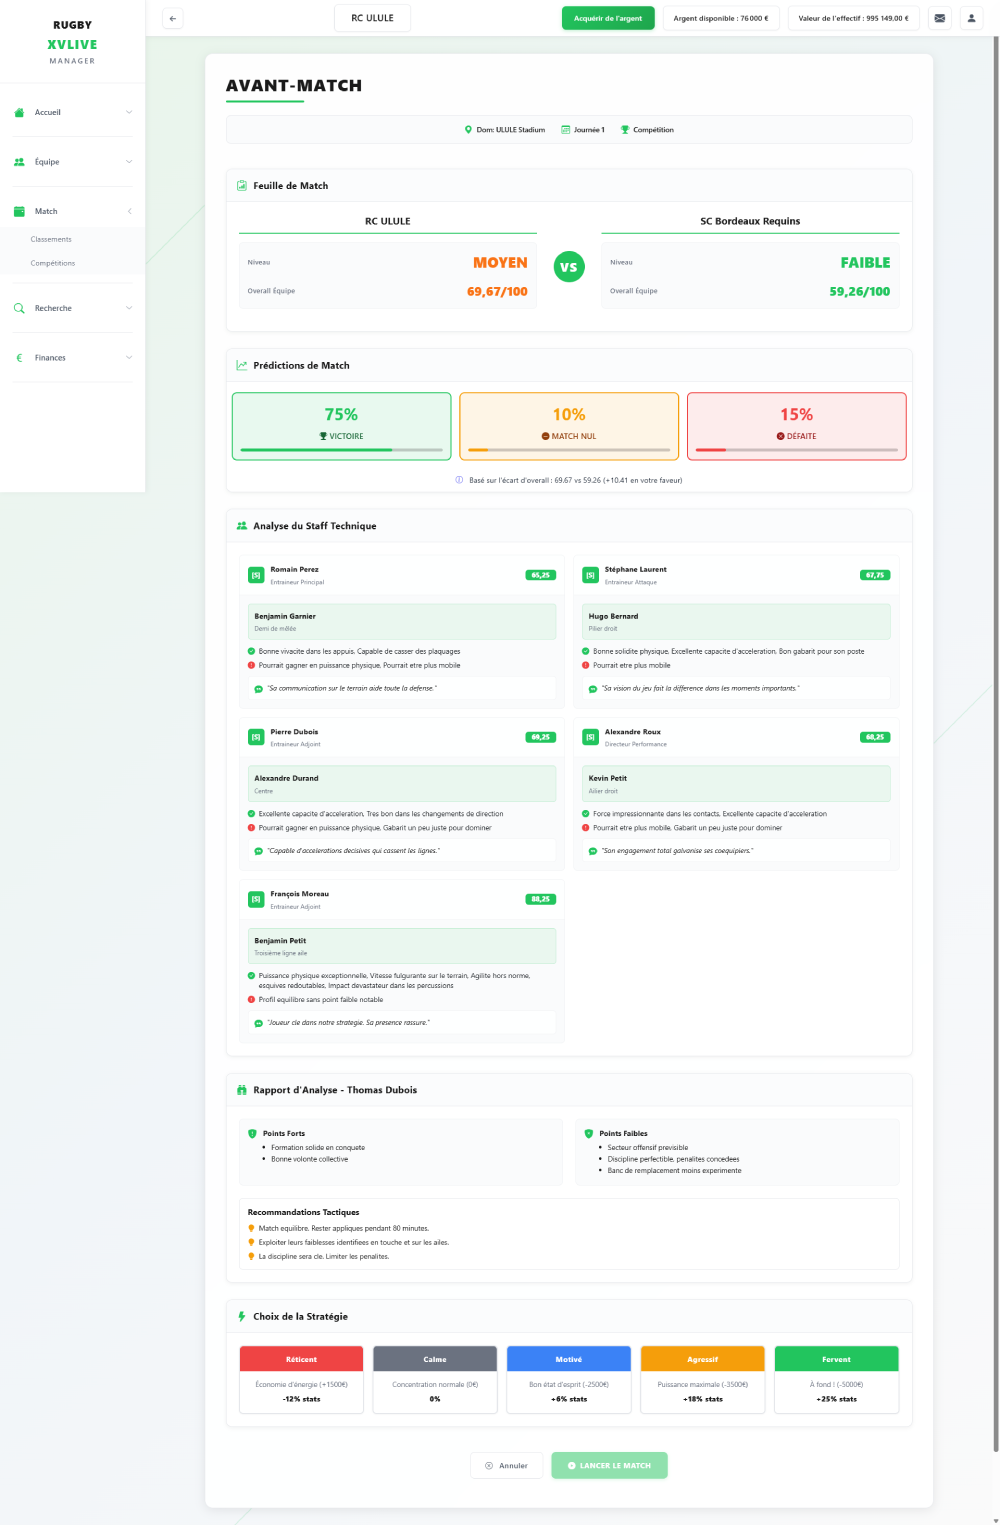Click the Recherche magnifier icon
This screenshot has height=1525, width=1000.
pos(19,308)
